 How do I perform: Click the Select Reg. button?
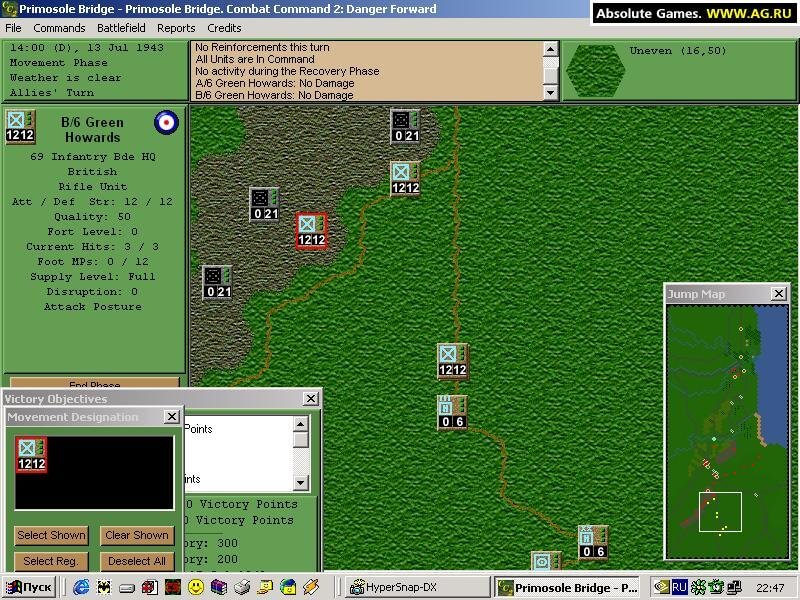[51, 561]
